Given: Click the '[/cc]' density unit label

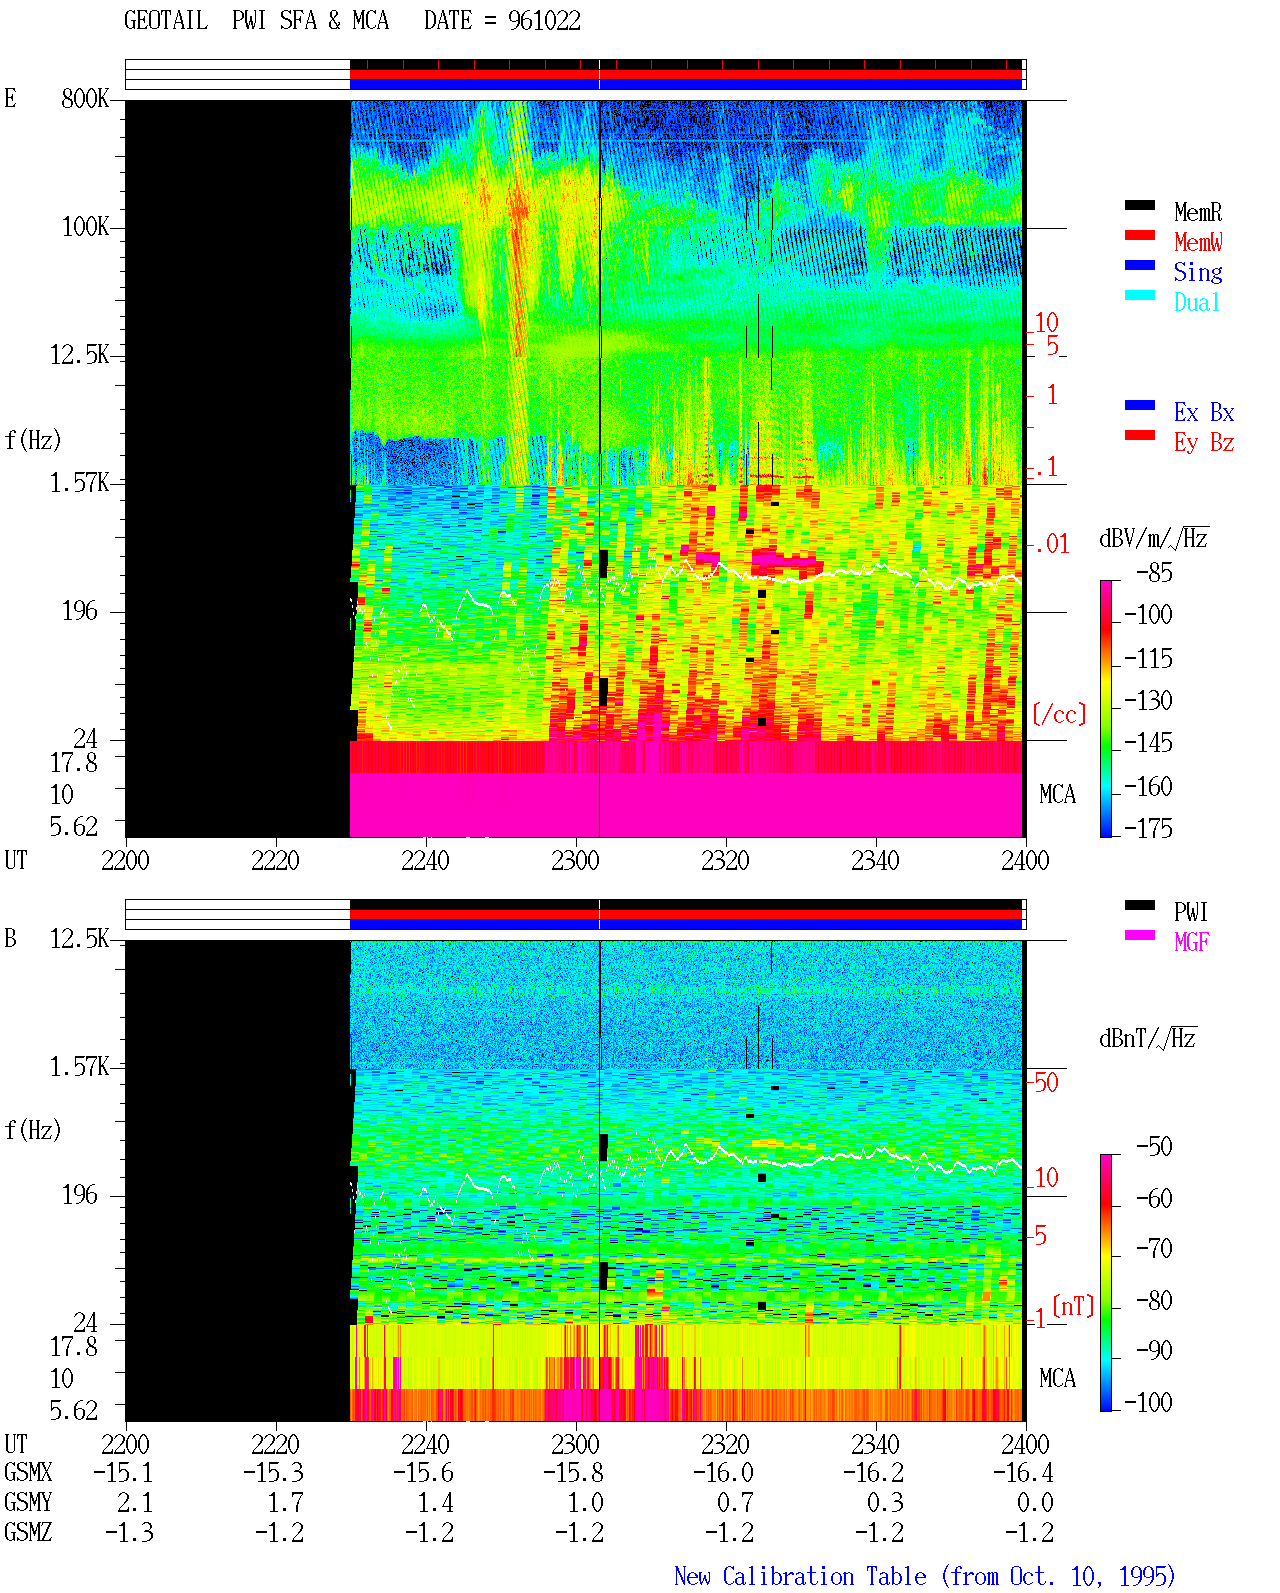Looking at the screenshot, I should tap(1059, 714).
